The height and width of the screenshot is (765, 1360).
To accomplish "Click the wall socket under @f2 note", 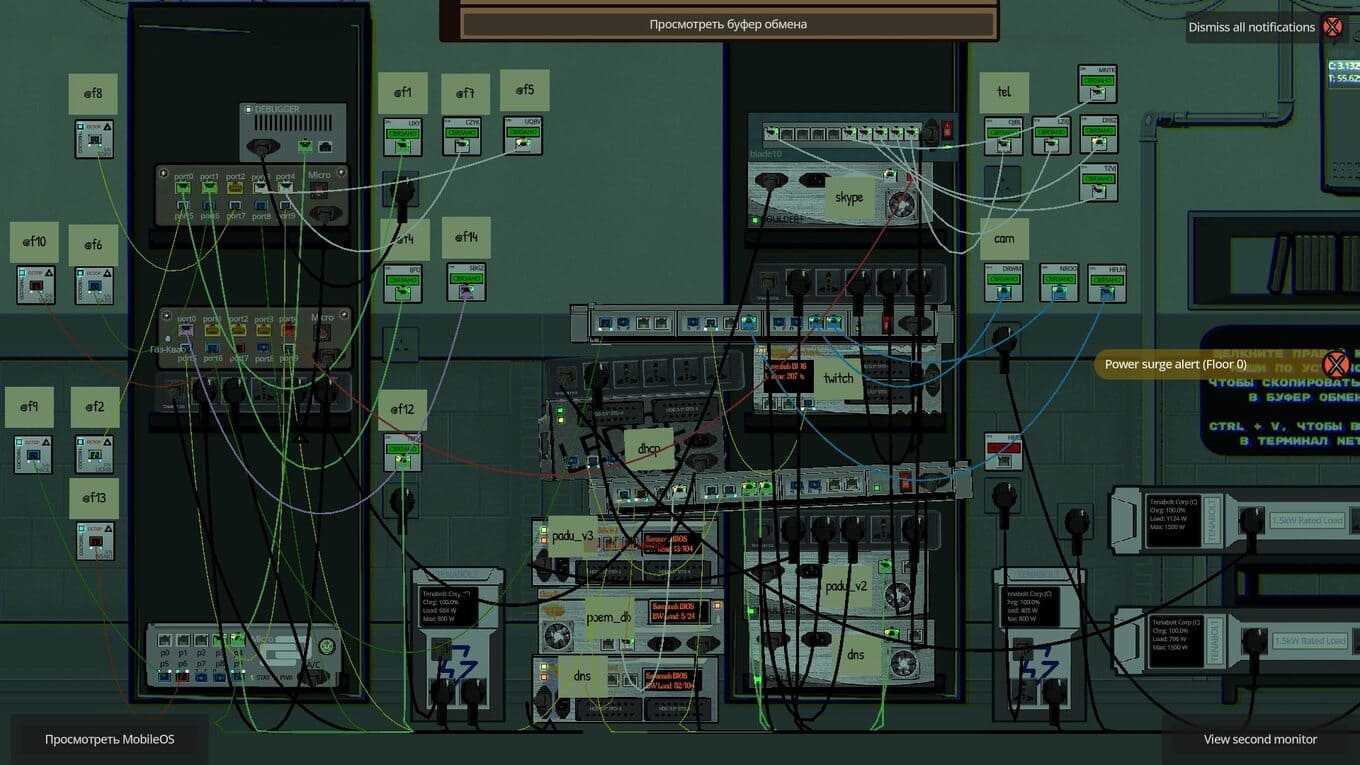I will 94,454.
